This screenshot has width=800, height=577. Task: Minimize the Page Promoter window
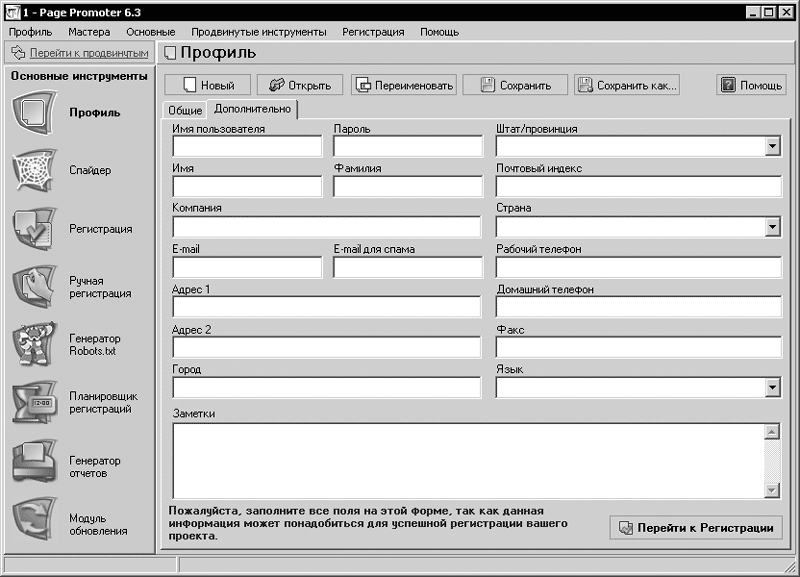(x=753, y=12)
